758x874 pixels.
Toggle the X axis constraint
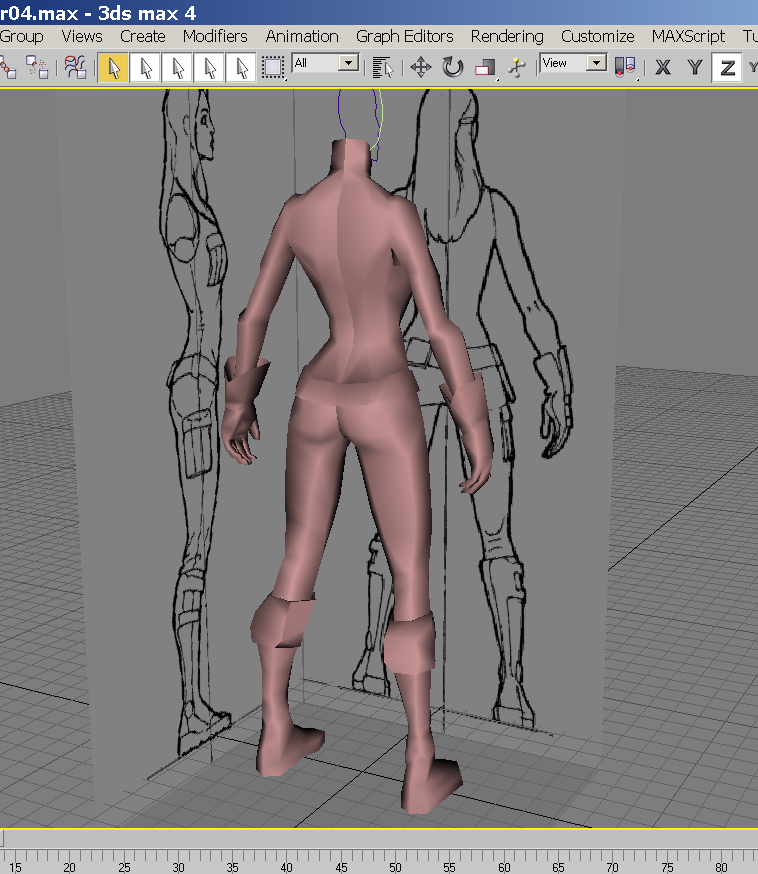click(663, 67)
